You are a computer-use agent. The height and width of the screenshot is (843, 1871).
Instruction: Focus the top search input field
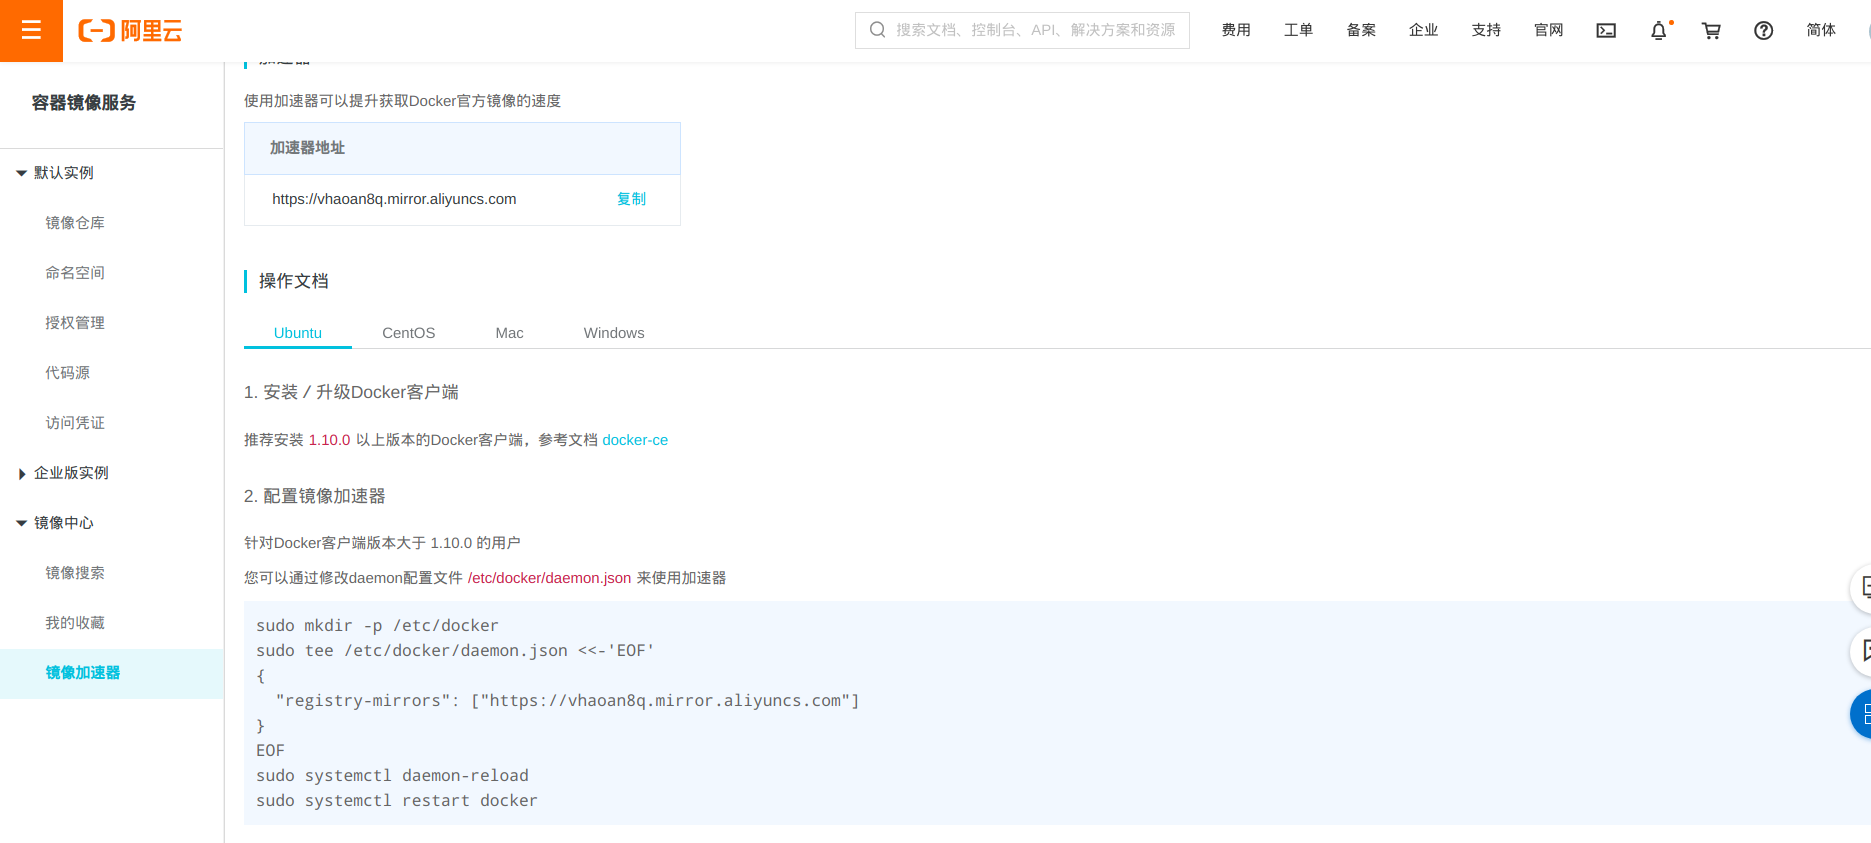click(1022, 30)
